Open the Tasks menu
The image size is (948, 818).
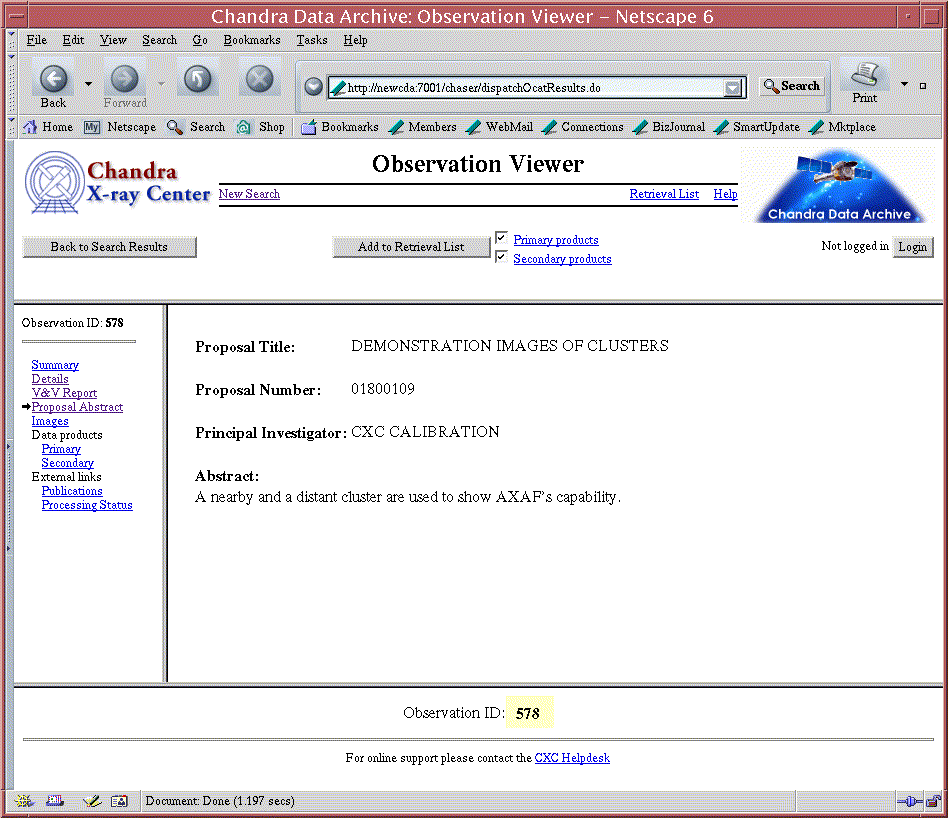(311, 40)
